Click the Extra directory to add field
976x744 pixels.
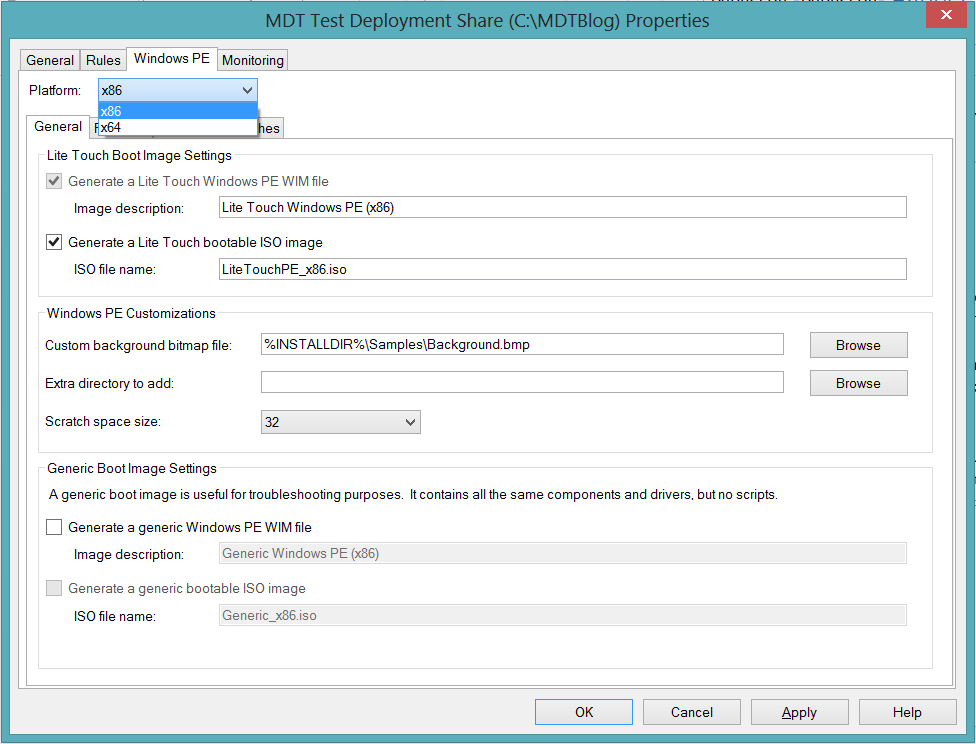click(522, 382)
